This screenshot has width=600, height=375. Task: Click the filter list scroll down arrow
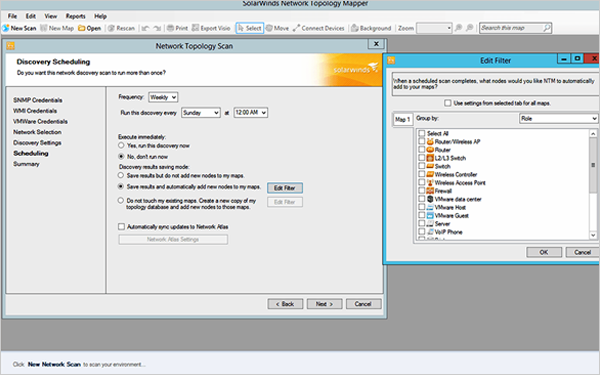coord(593,235)
